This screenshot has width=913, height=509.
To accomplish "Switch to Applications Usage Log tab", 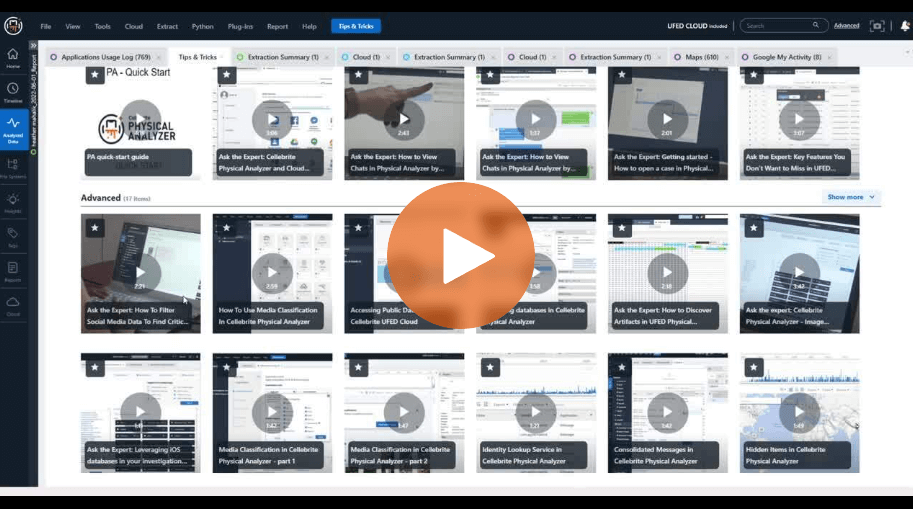I will 105,57.
